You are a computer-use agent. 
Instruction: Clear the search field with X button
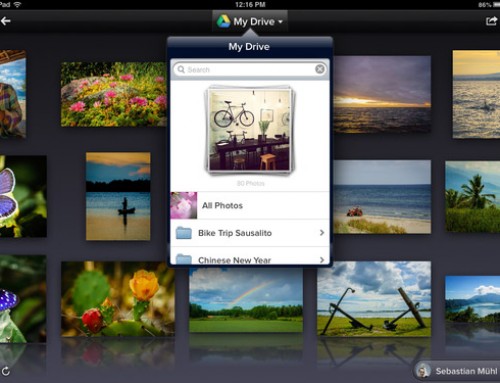[x=320, y=69]
